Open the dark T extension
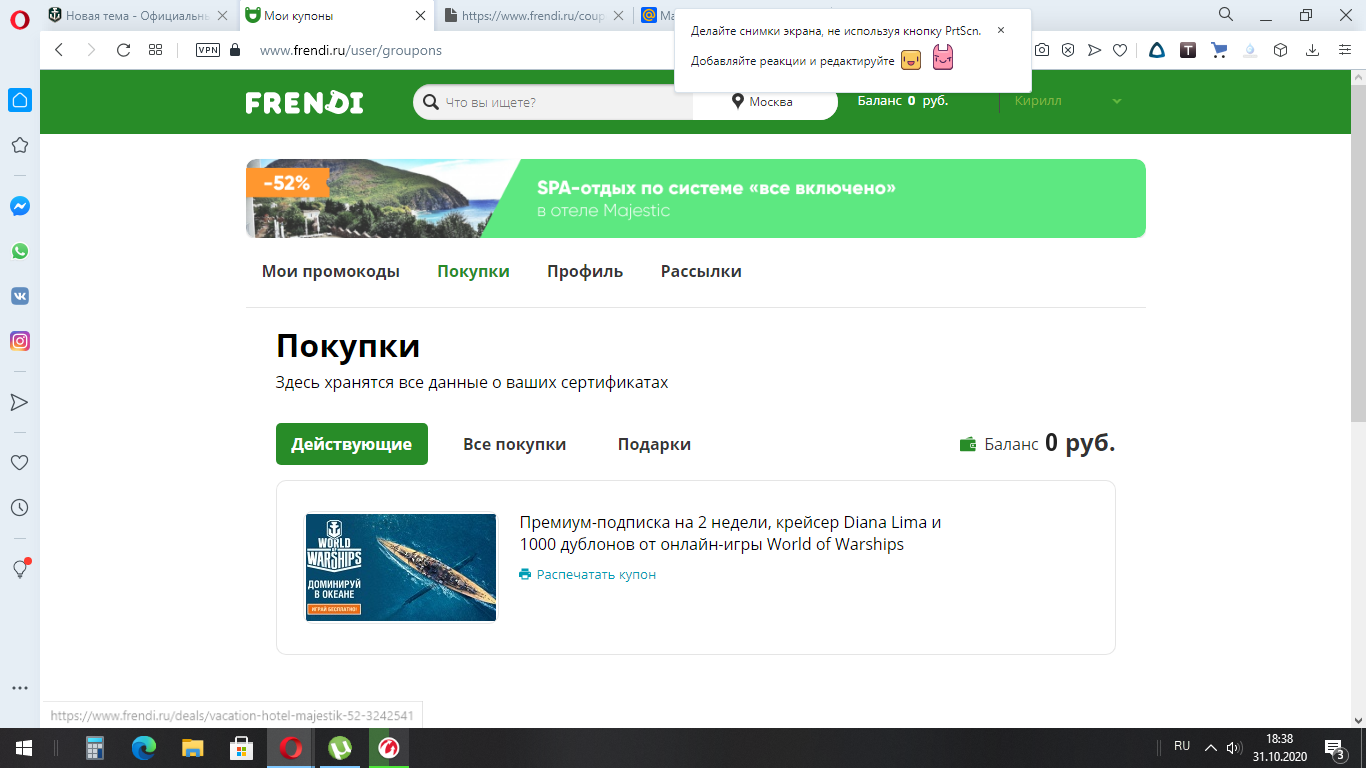 1188,50
